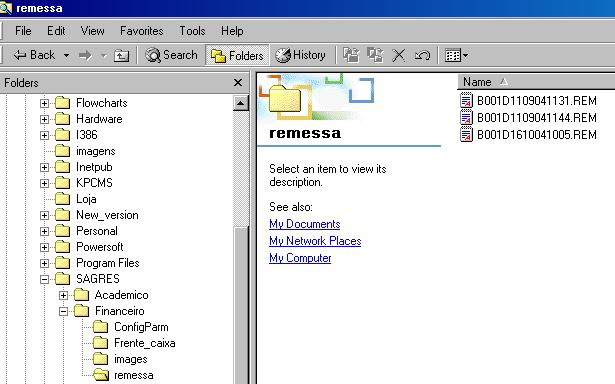Click file icon of B001D1610041005.REM

pyautogui.click(x=466, y=135)
